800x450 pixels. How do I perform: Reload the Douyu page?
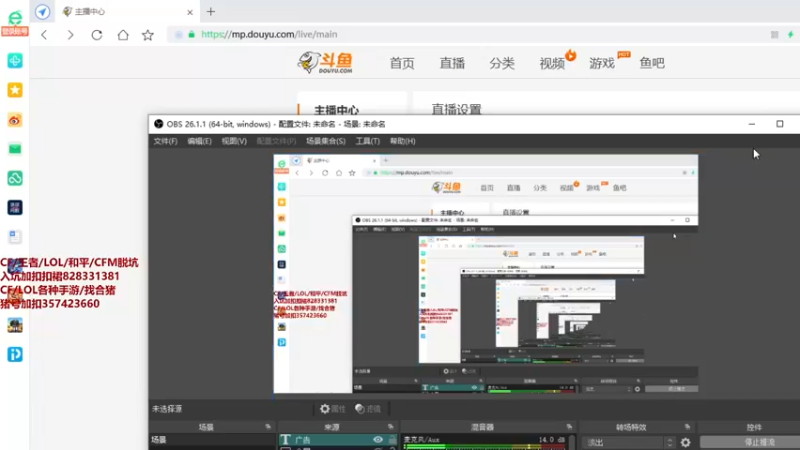click(x=97, y=35)
